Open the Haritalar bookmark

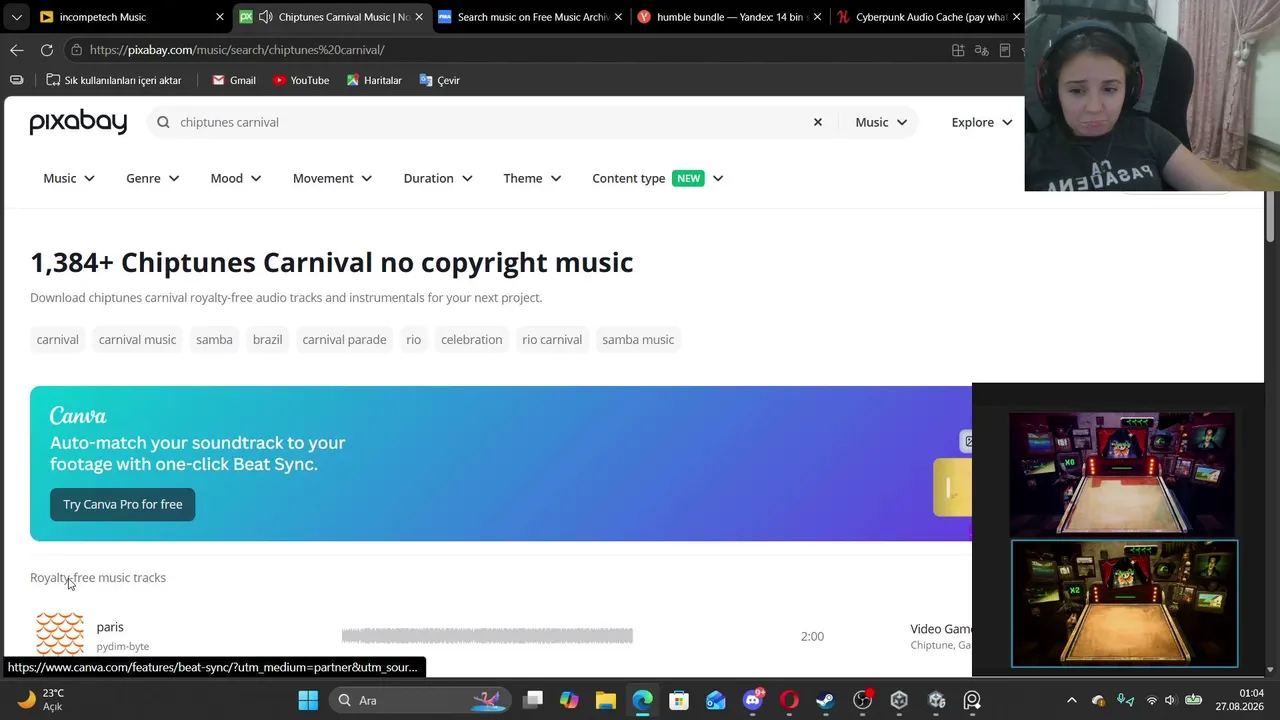[x=374, y=80]
